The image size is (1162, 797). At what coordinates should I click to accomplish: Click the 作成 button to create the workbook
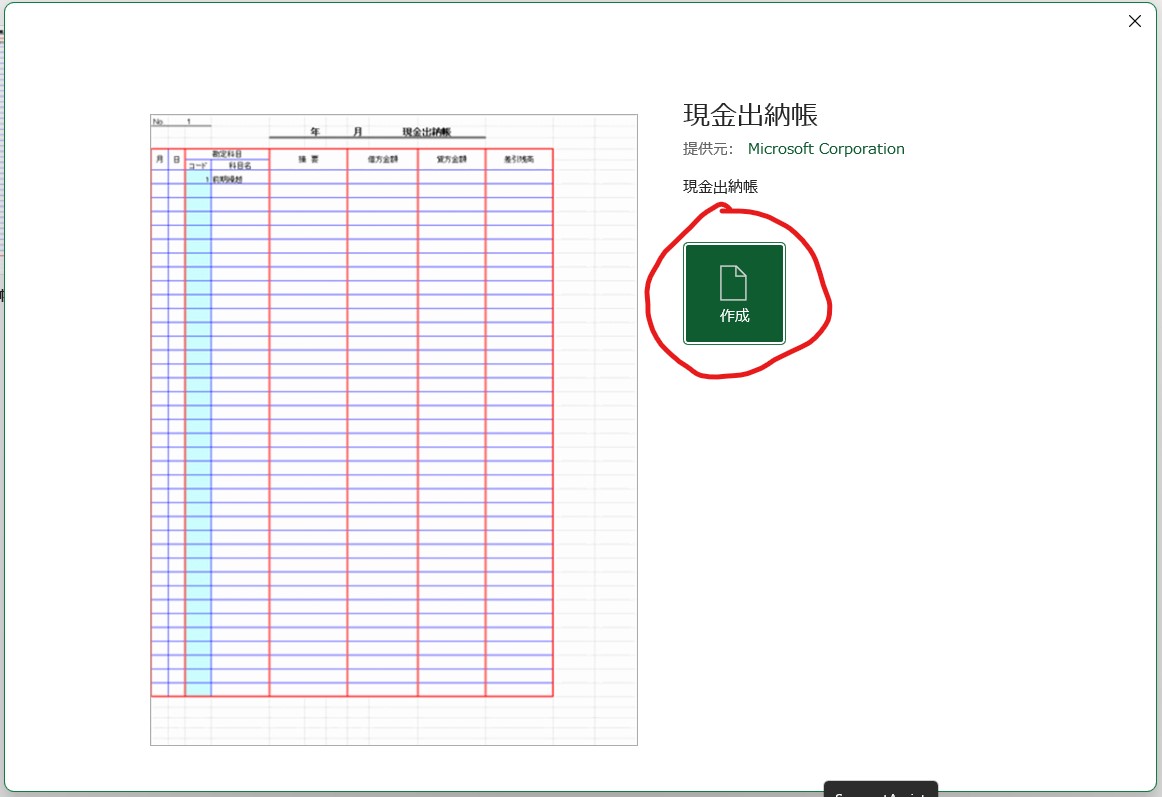[x=734, y=315]
